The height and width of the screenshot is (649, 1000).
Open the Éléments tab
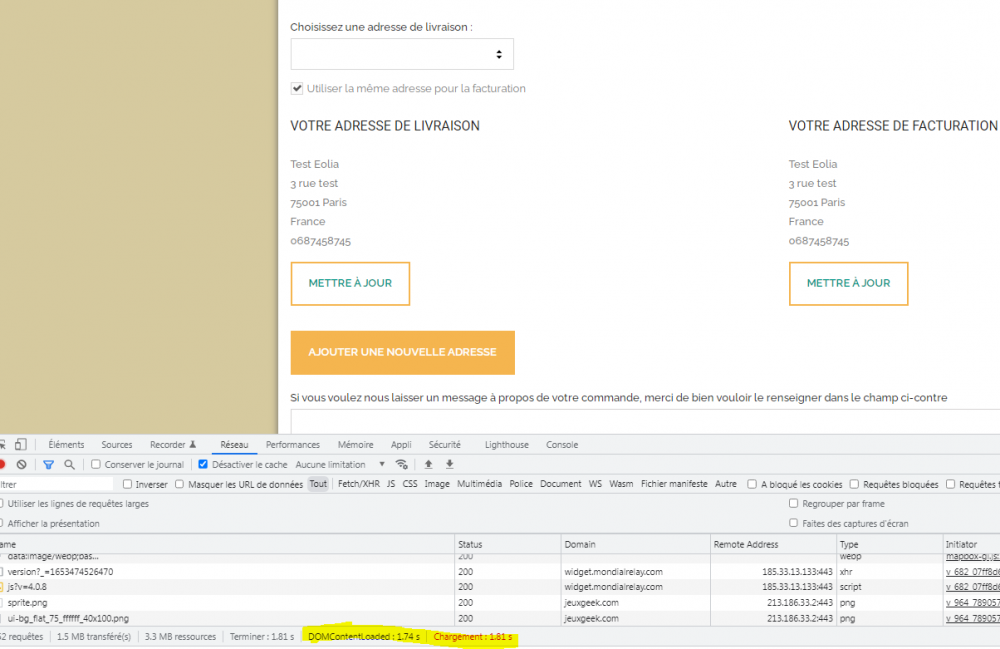[x=66, y=444]
